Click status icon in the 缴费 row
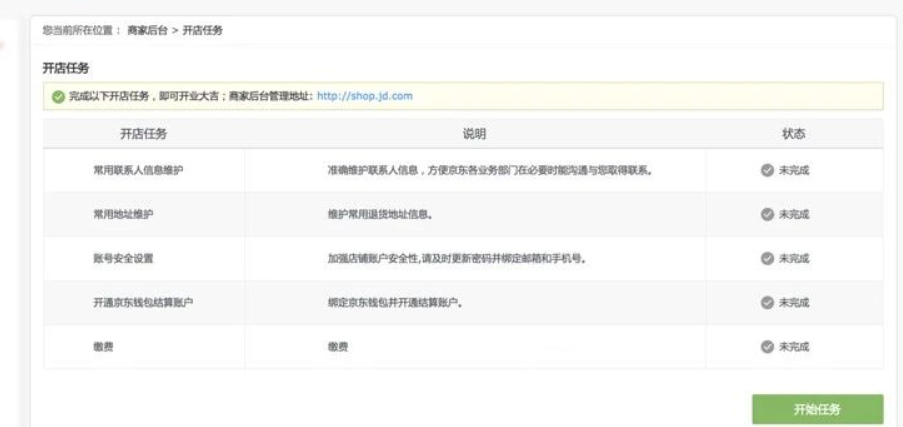Screen dimensions: 903x427 coord(767,346)
